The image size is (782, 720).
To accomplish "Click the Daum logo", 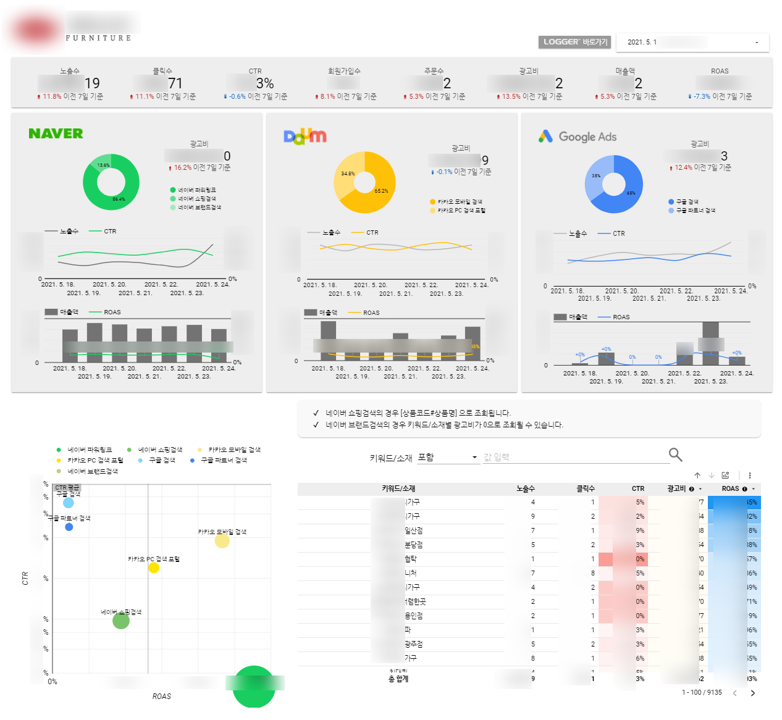I will 305,136.
